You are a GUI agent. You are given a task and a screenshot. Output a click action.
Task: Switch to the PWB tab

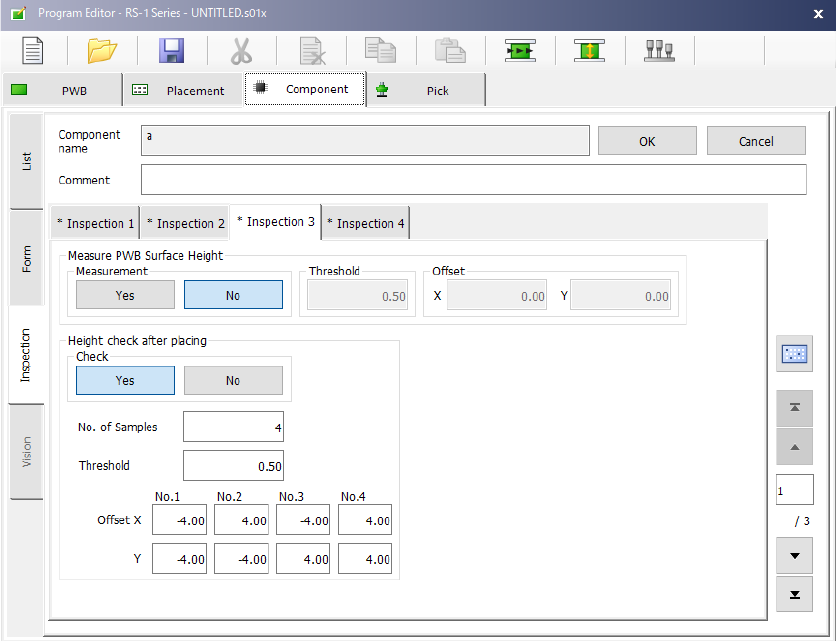click(62, 90)
